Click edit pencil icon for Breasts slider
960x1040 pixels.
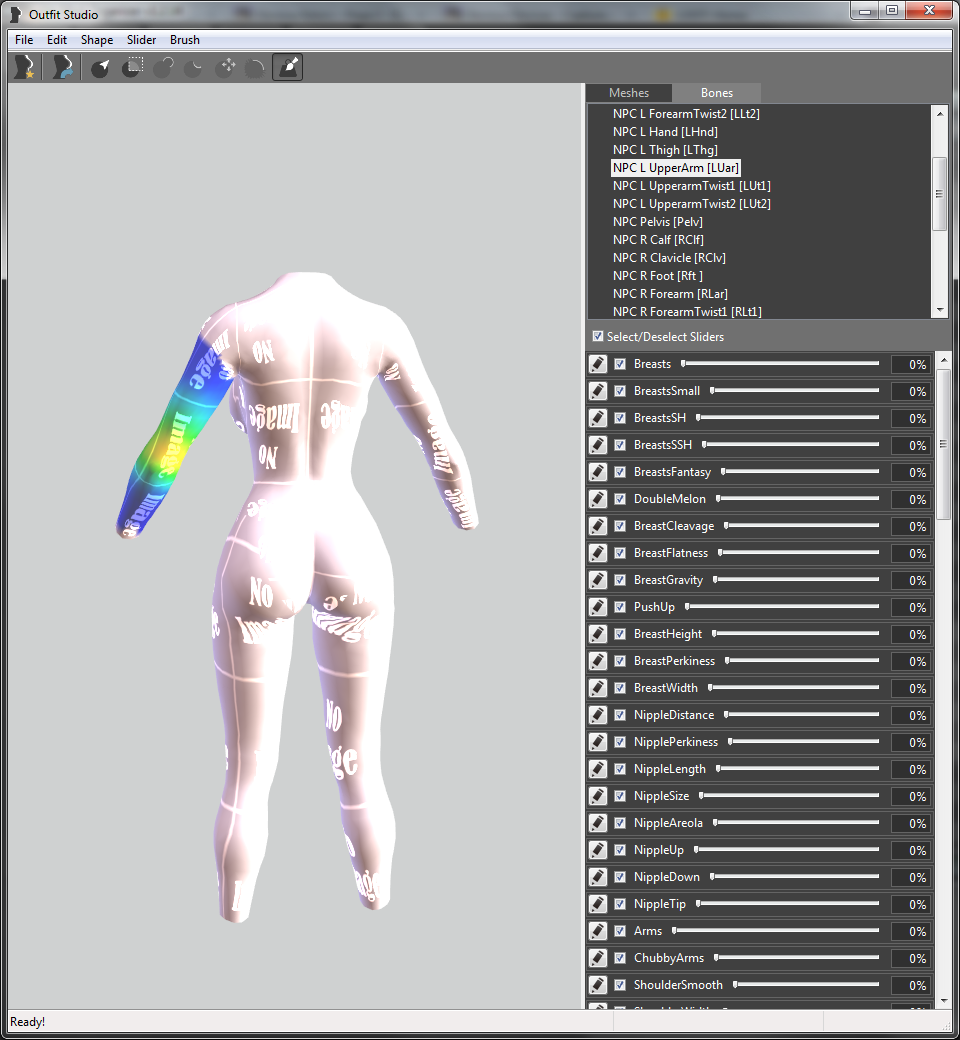(x=598, y=364)
